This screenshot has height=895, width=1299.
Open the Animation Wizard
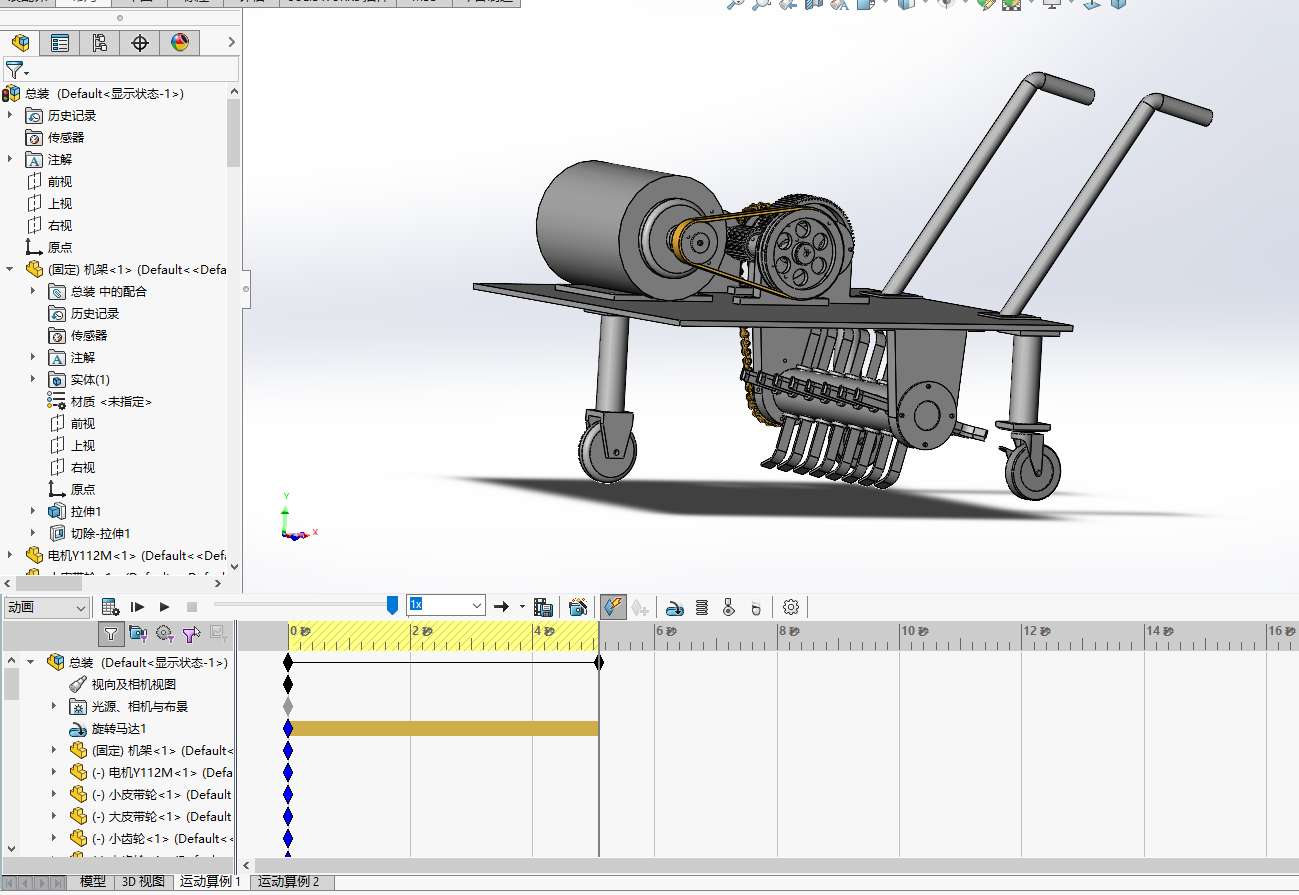[578, 607]
